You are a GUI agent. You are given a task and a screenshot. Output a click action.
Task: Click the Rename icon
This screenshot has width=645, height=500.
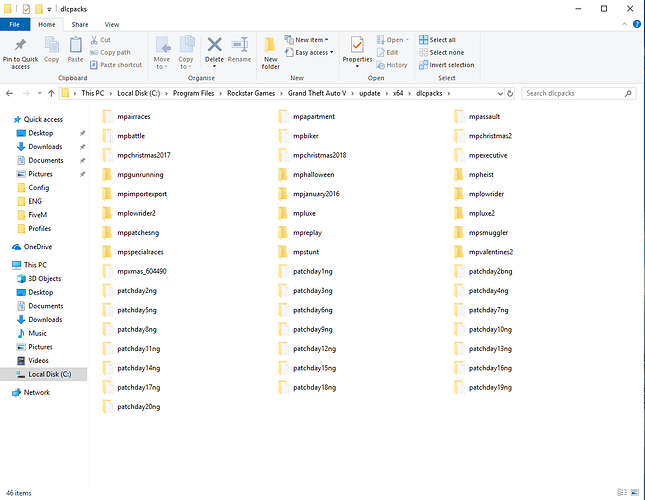[x=239, y=44]
